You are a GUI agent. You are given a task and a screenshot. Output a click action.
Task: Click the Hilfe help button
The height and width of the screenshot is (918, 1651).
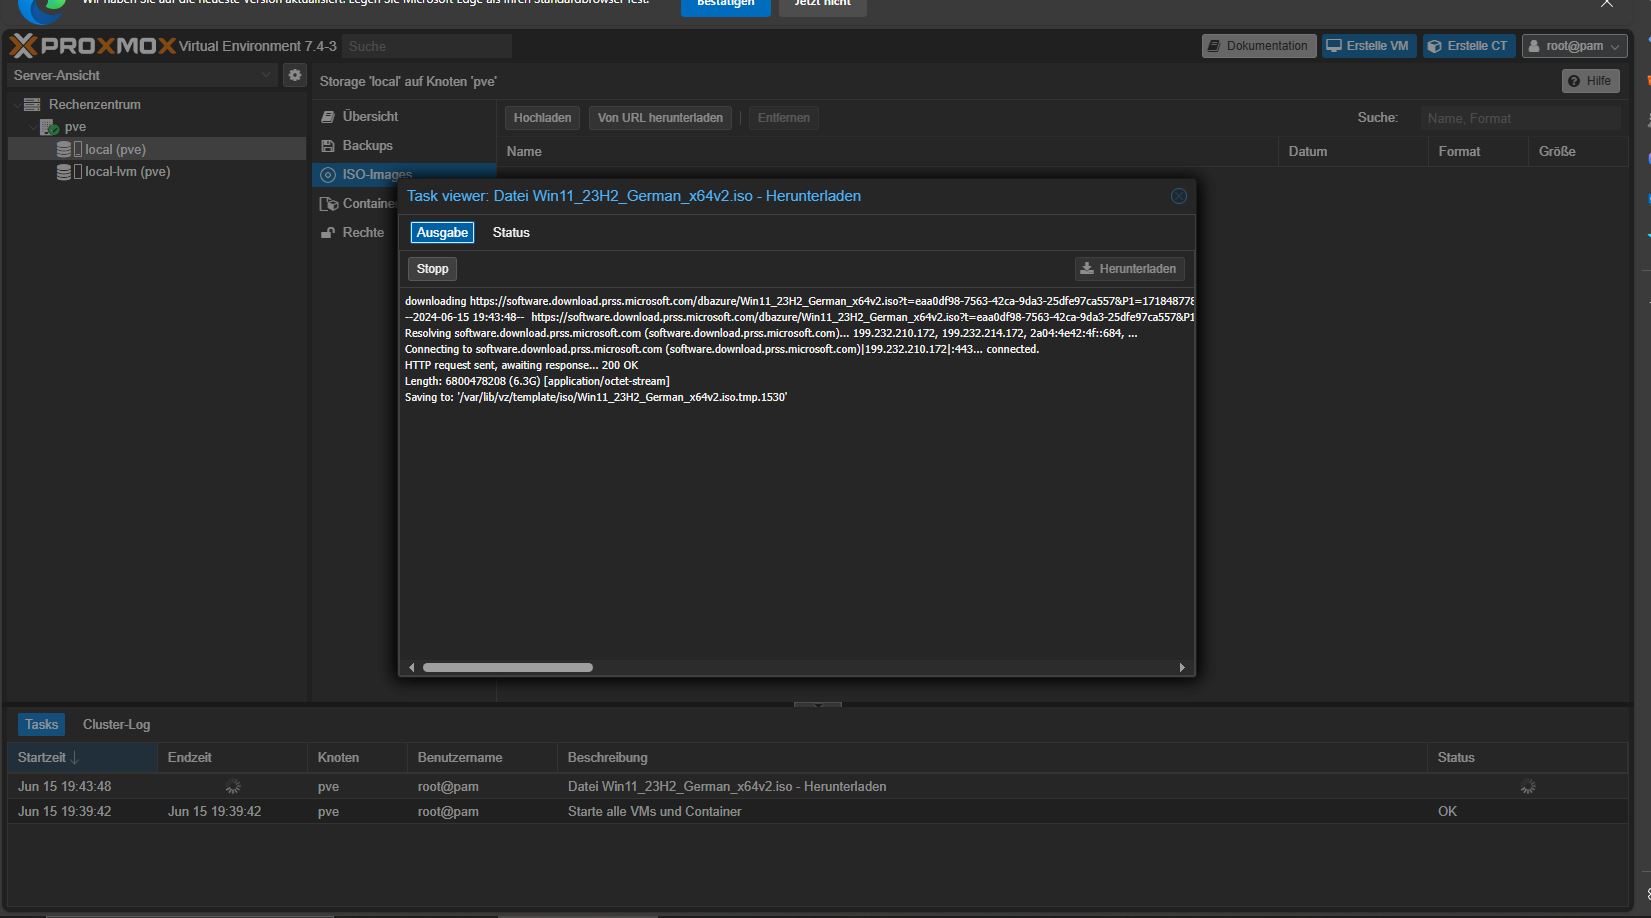pos(1590,81)
